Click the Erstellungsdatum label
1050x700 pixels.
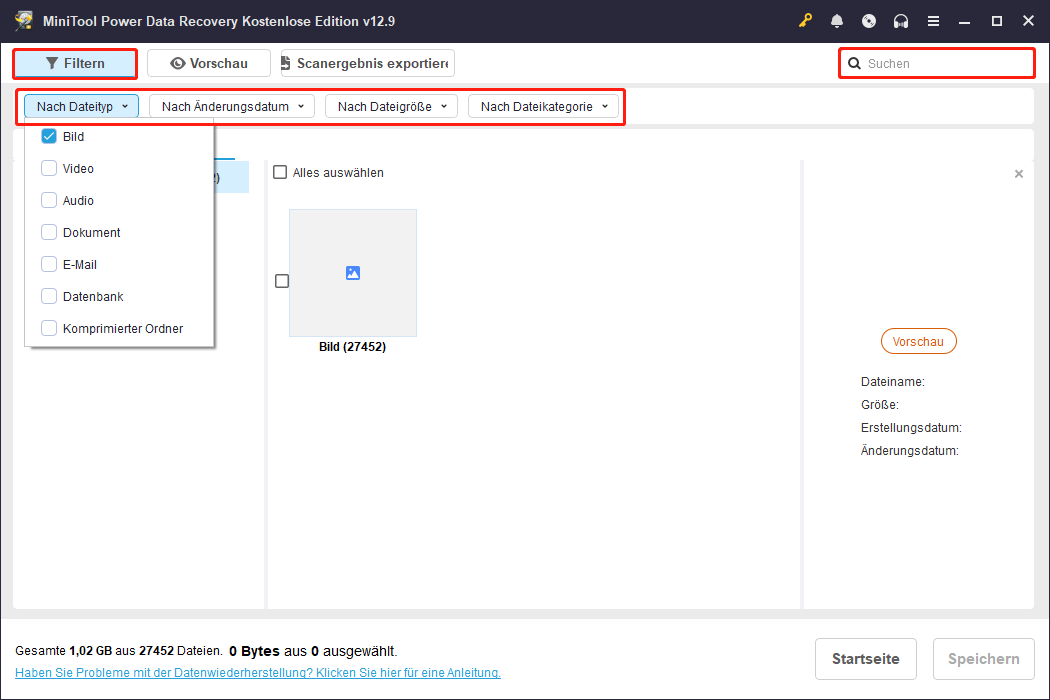[911, 427]
